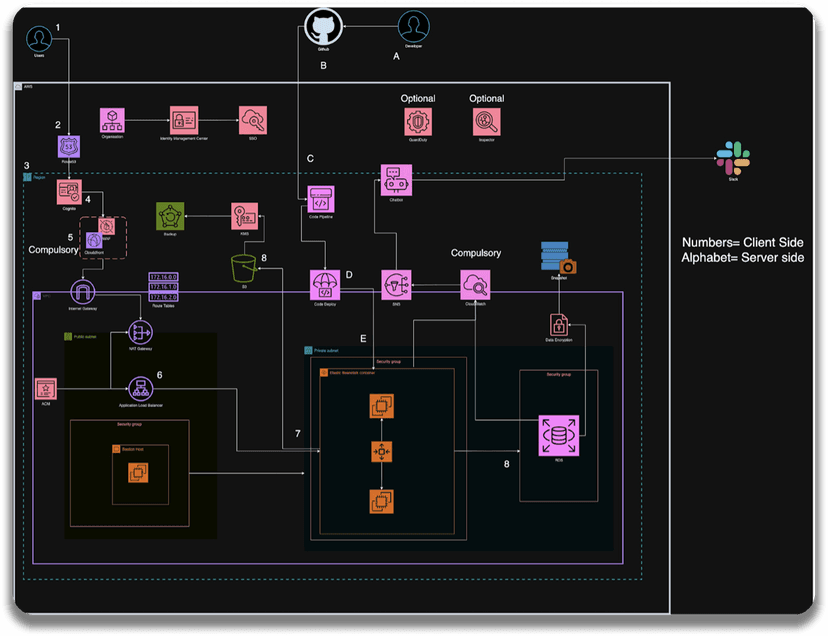Click the RDS database icon

[x=559, y=436]
